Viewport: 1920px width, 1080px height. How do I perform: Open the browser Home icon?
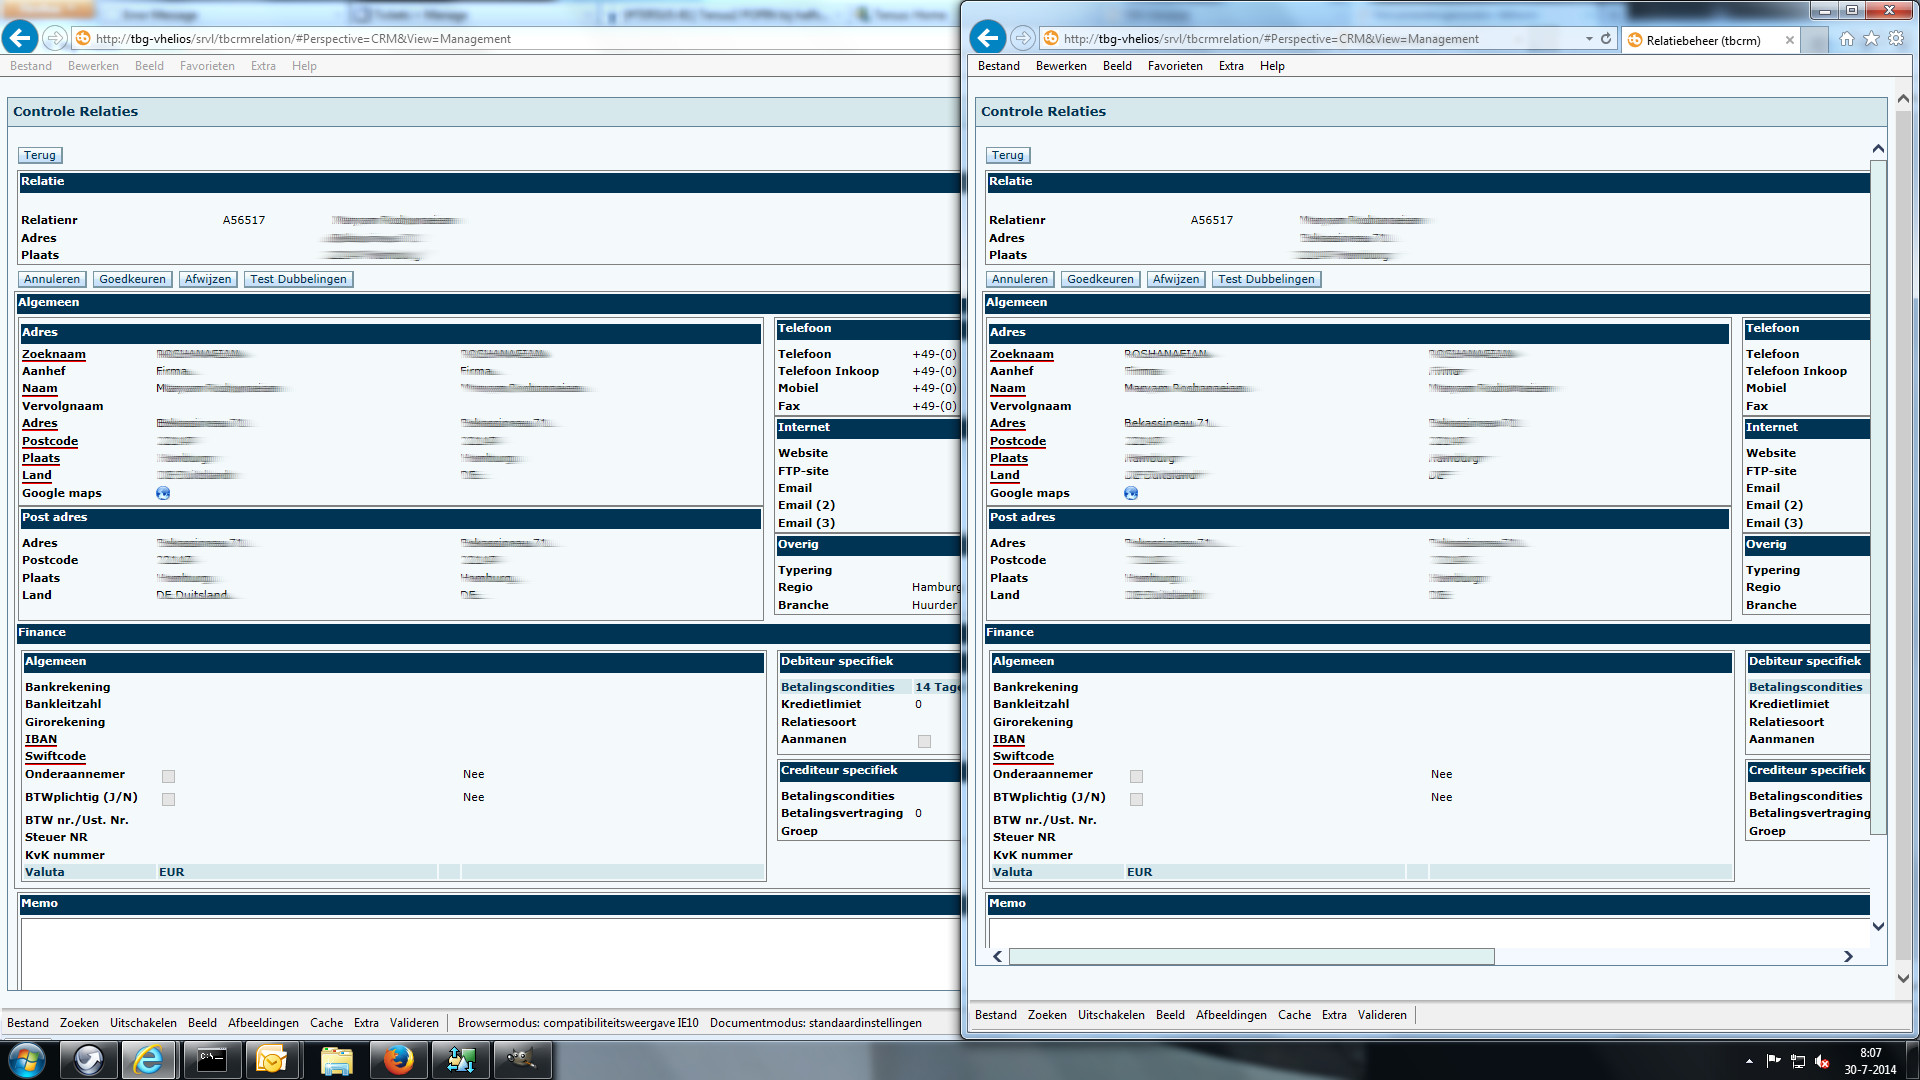[1847, 39]
